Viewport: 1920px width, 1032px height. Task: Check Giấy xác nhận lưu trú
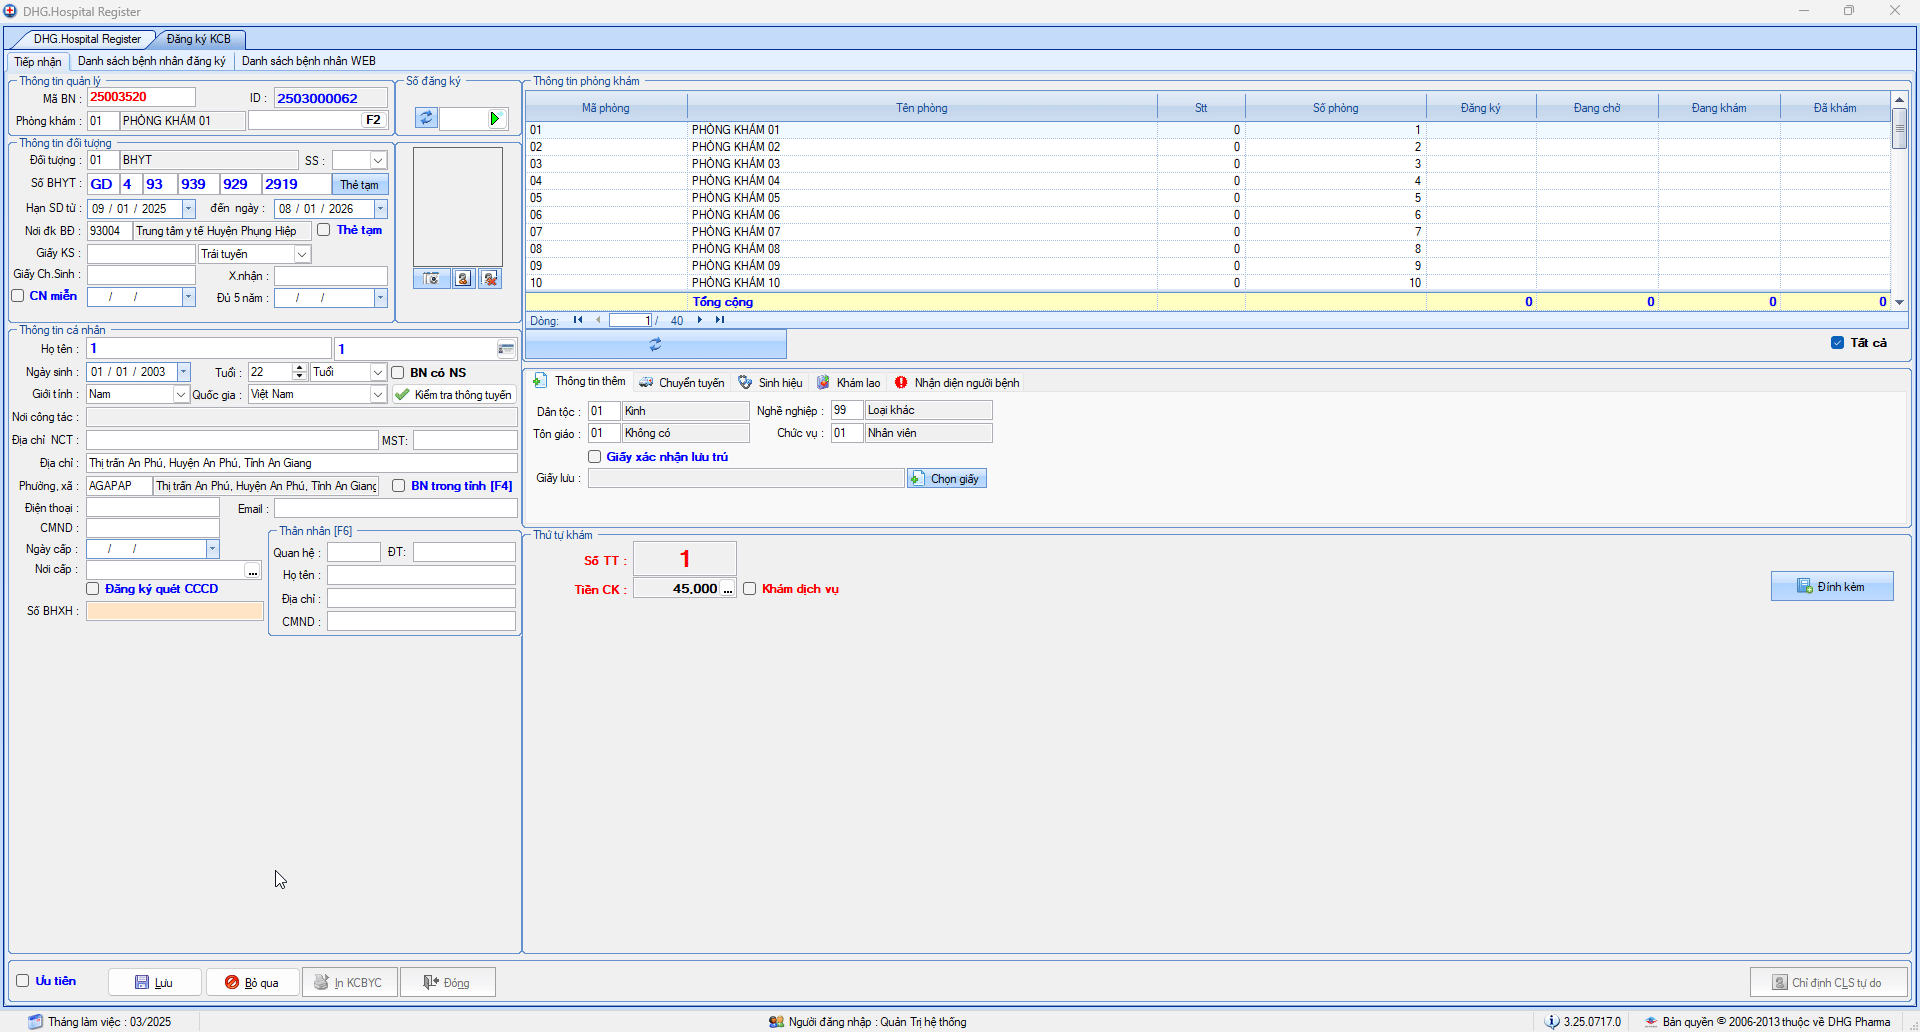coord(595,457)
